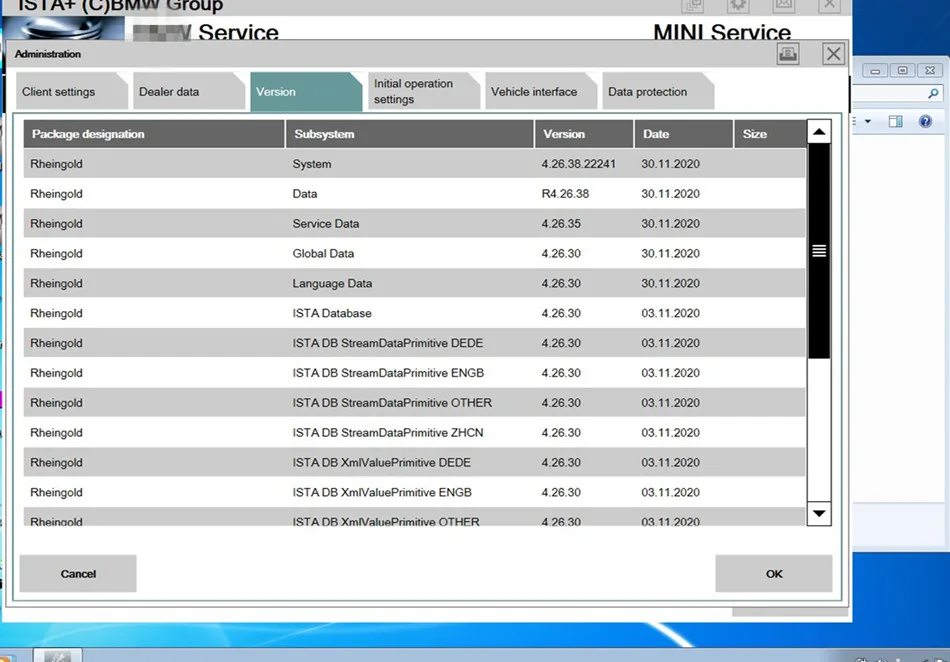The image size is (950, 662).
Task: Click the Data subsystem cell
Action: click(x=305, y=194)
